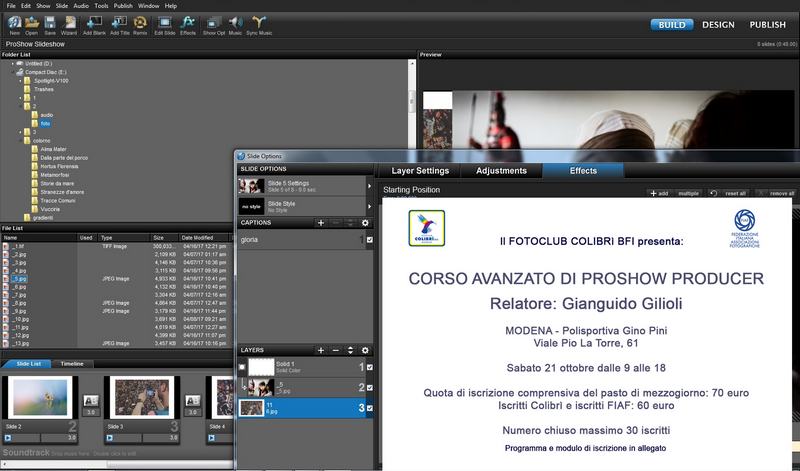Select file _5.jpg in File List
Image resolution: width=800 pixels, height=471 pixels.
coord(19,279)
